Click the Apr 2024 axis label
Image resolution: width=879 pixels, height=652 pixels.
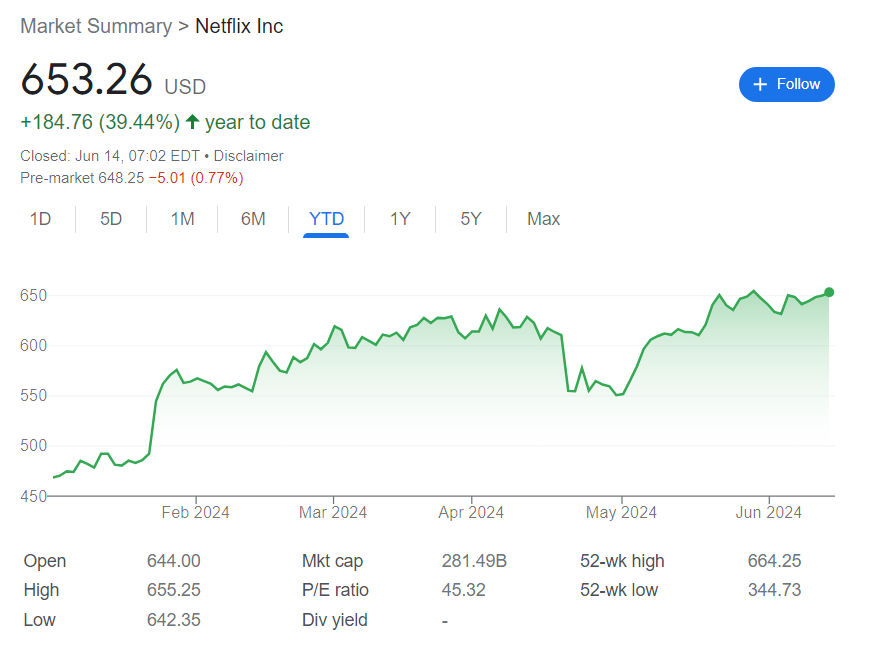pos(471,512)
